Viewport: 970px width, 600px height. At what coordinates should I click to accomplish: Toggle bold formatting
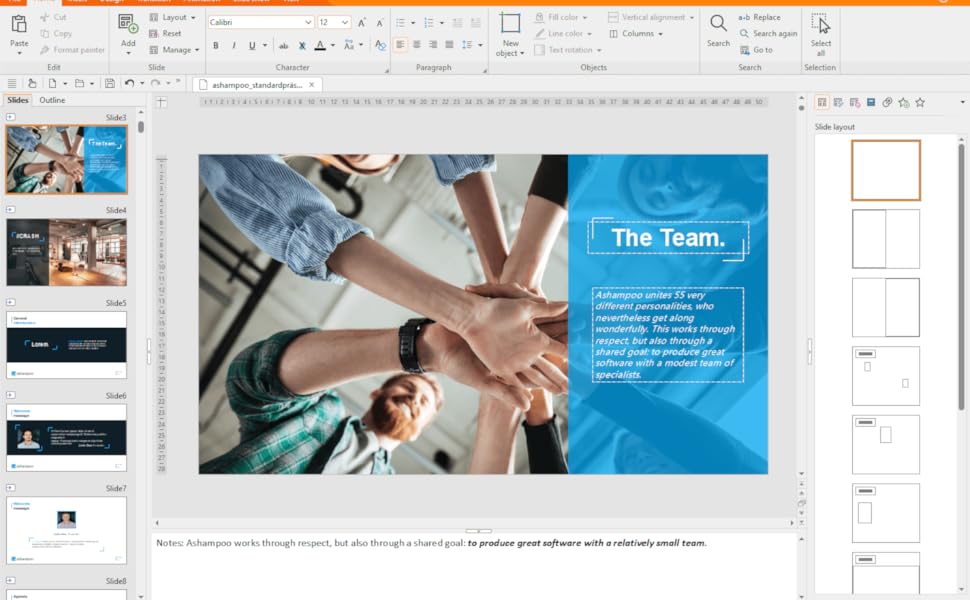click(x=216, y=45)
